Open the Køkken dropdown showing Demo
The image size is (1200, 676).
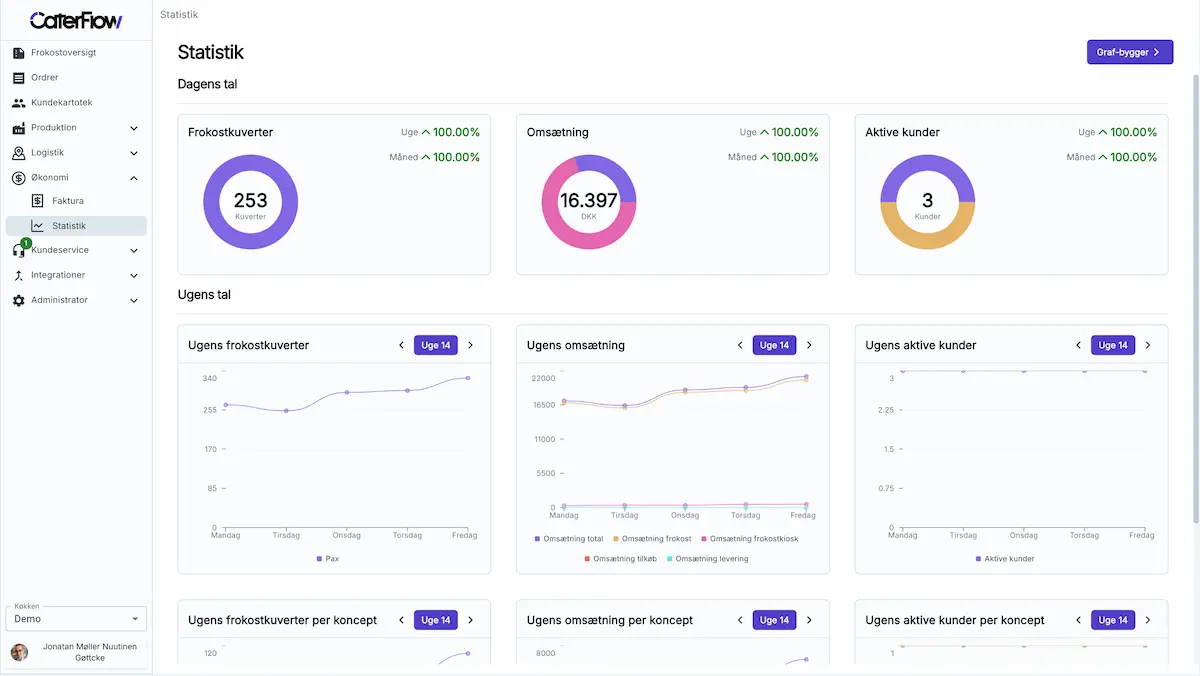(75, 618)
